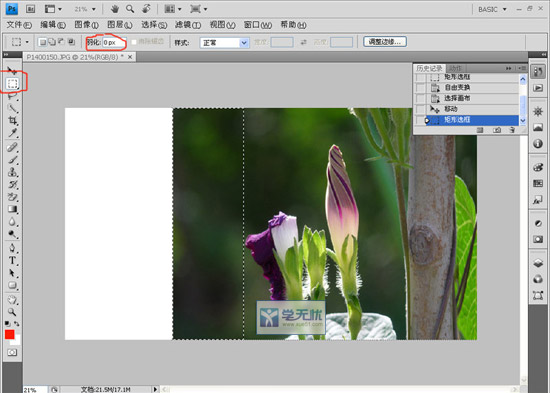Open the 样式 style dropdown showing 正常

(x=224, y=43)
